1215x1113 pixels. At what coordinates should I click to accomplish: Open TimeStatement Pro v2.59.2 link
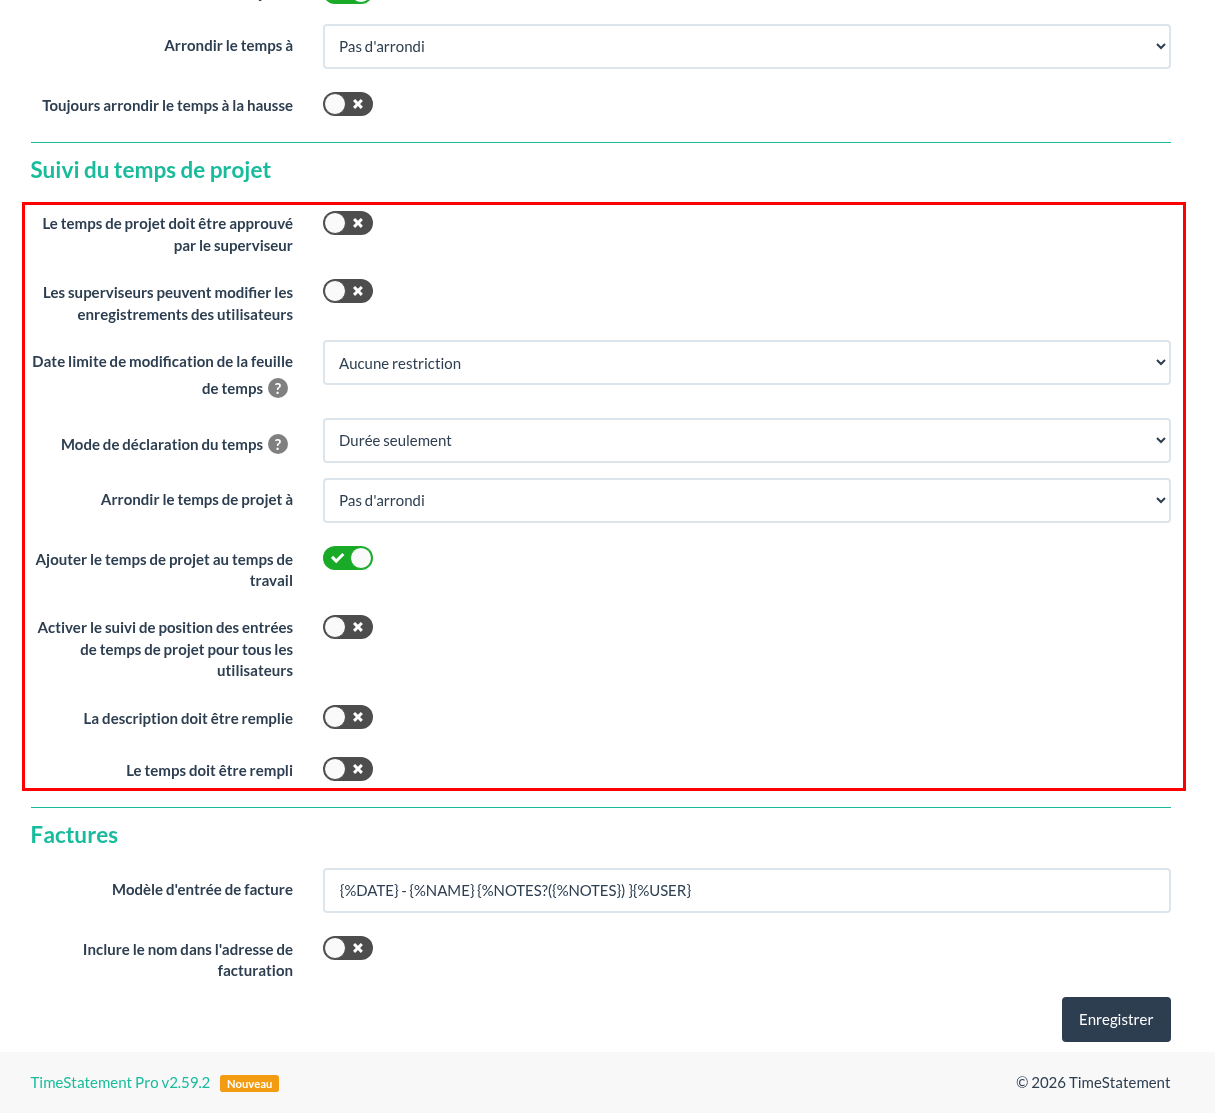(x=120, y=1083)
